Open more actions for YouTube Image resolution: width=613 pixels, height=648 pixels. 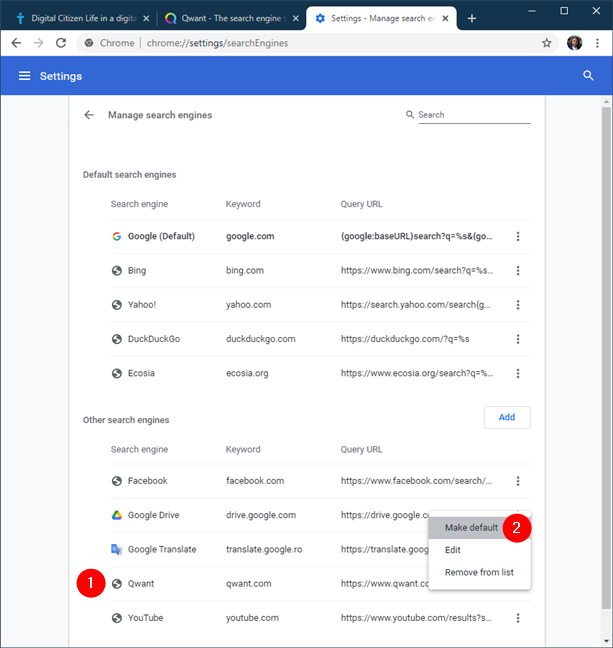point(518,618)
